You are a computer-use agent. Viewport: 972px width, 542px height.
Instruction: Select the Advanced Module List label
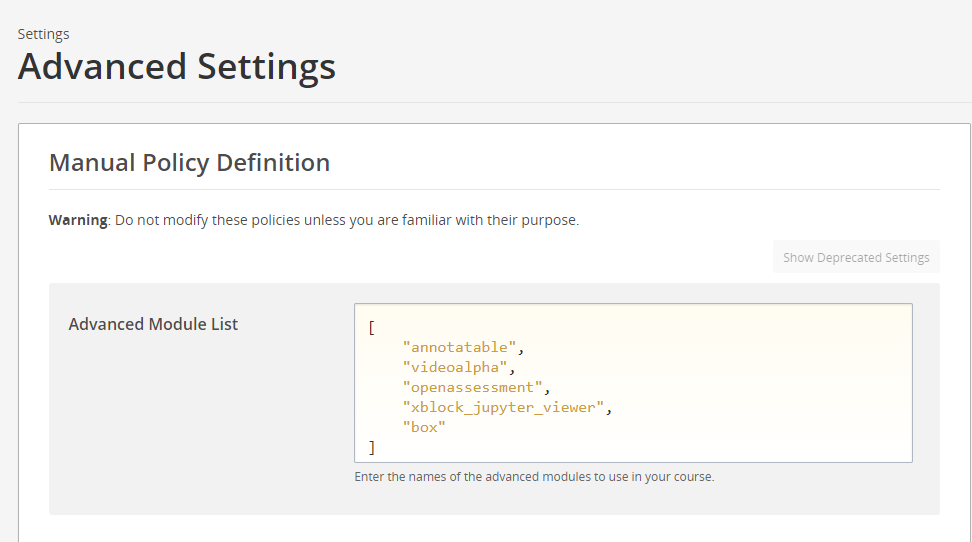[153, 324]
